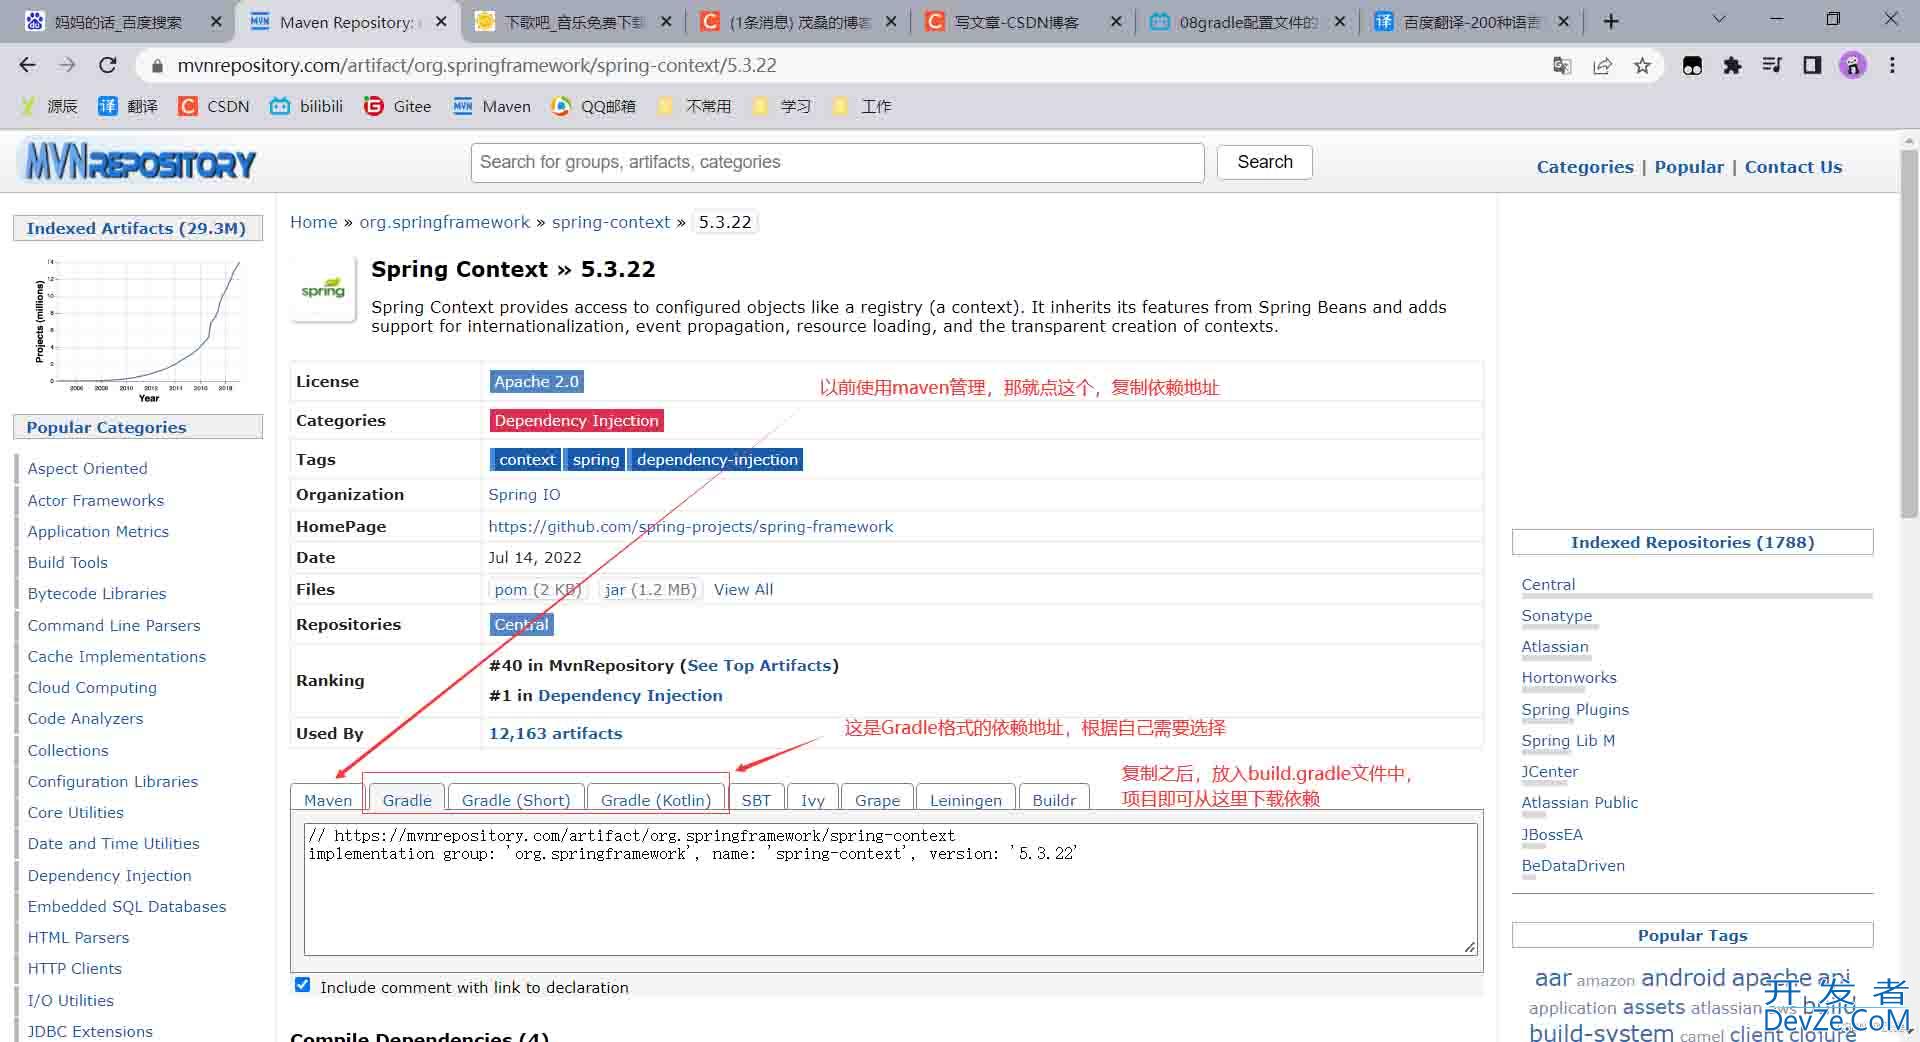The width and height of the screenshot is (1920, 1042).
Task: Select the Ivy tab
Action: [813, 799]
